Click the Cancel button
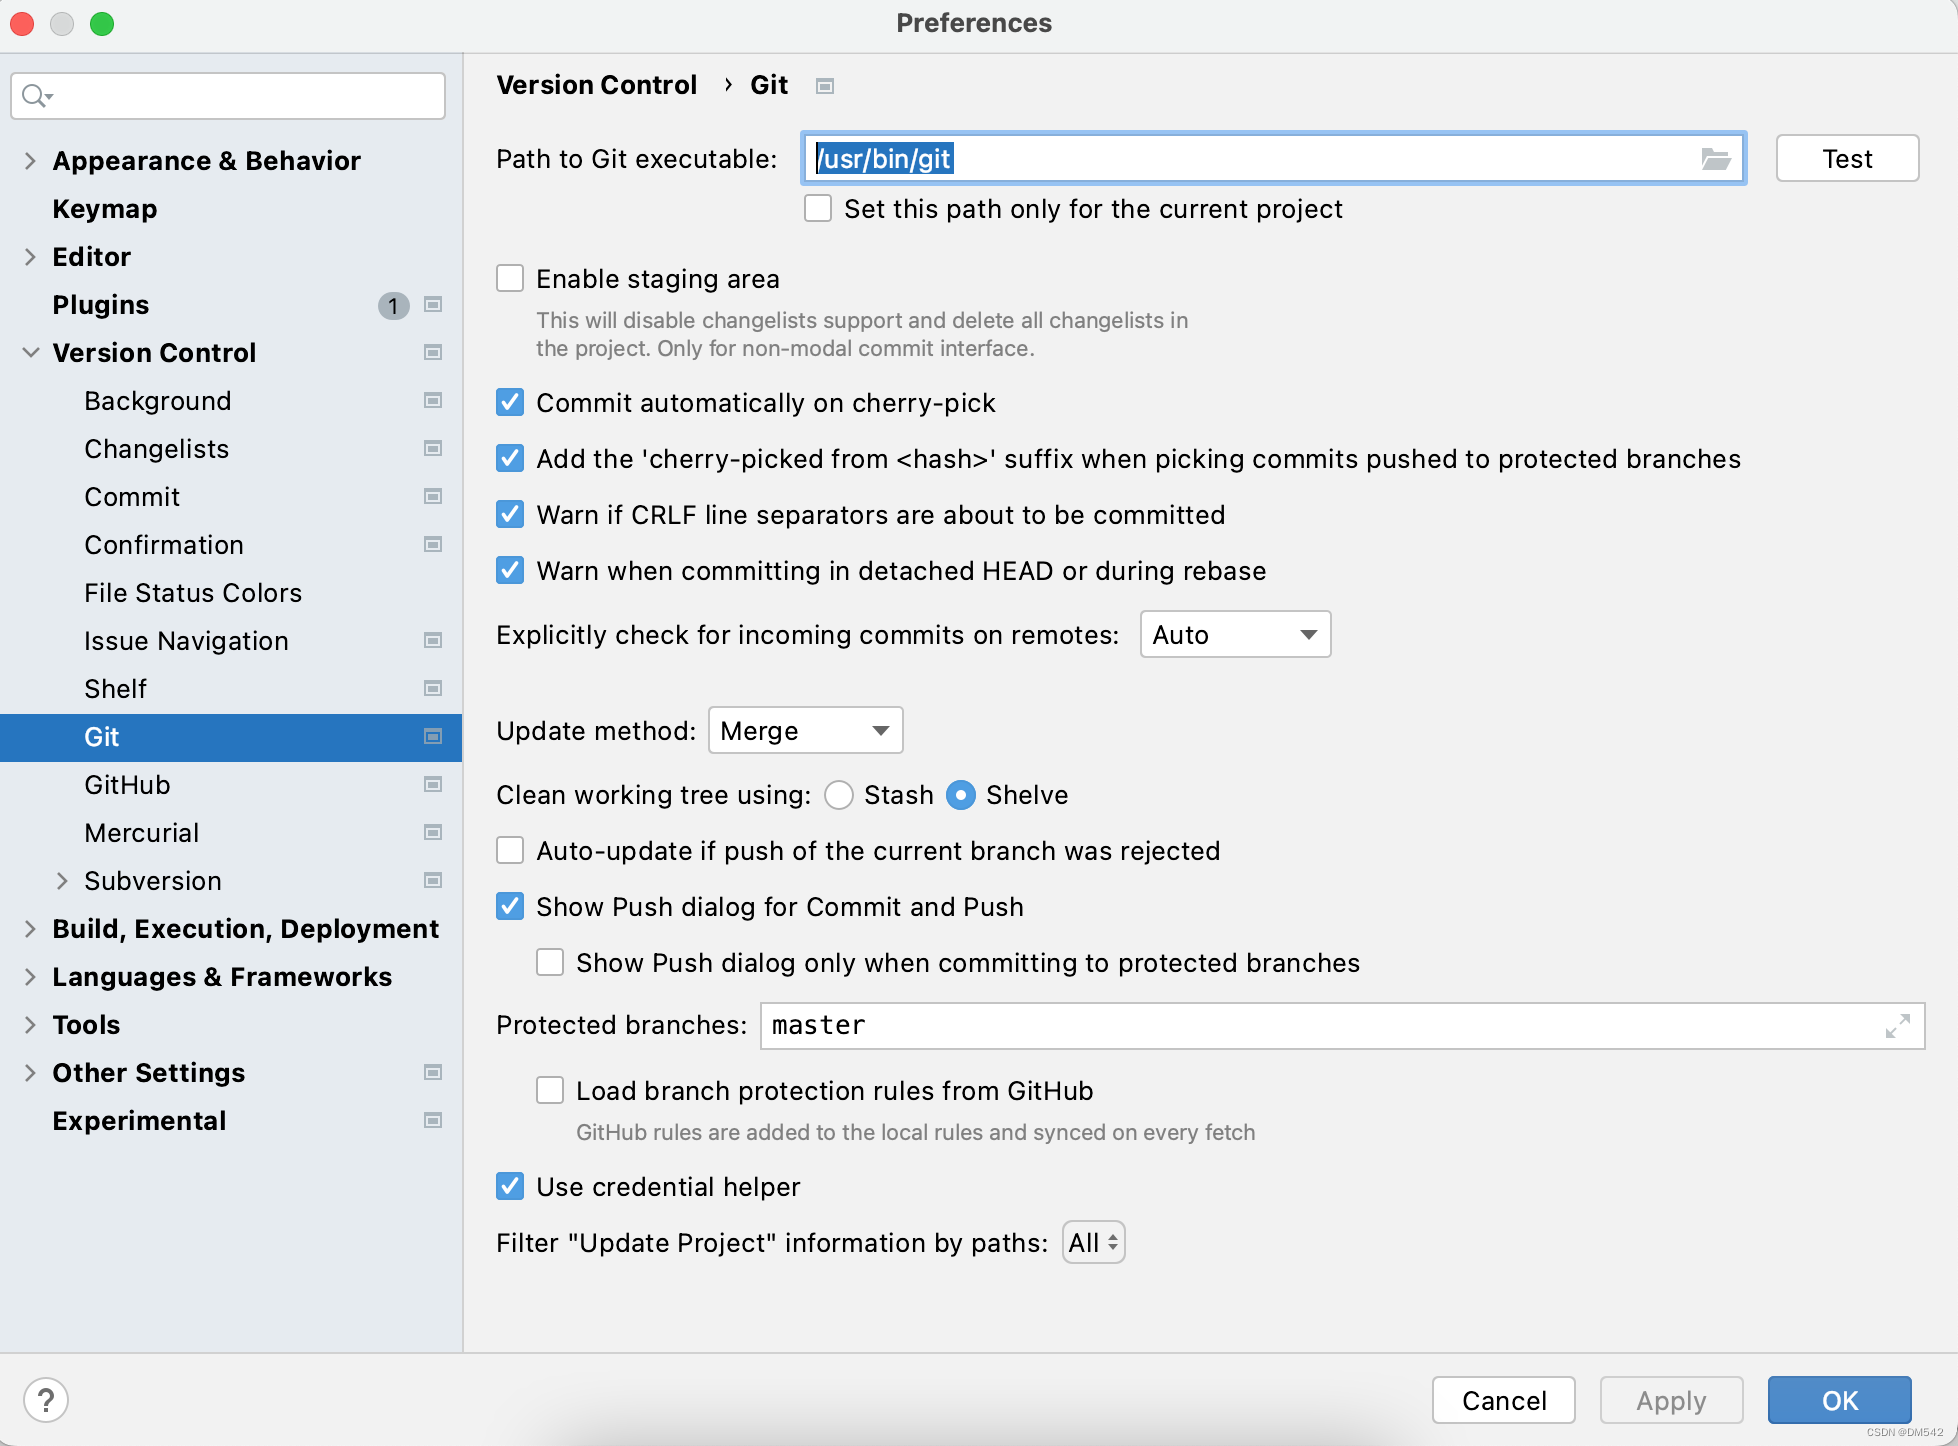Image resolution: width=1958 pixels, height=1446 pixels. (x=1503, y=1400)
